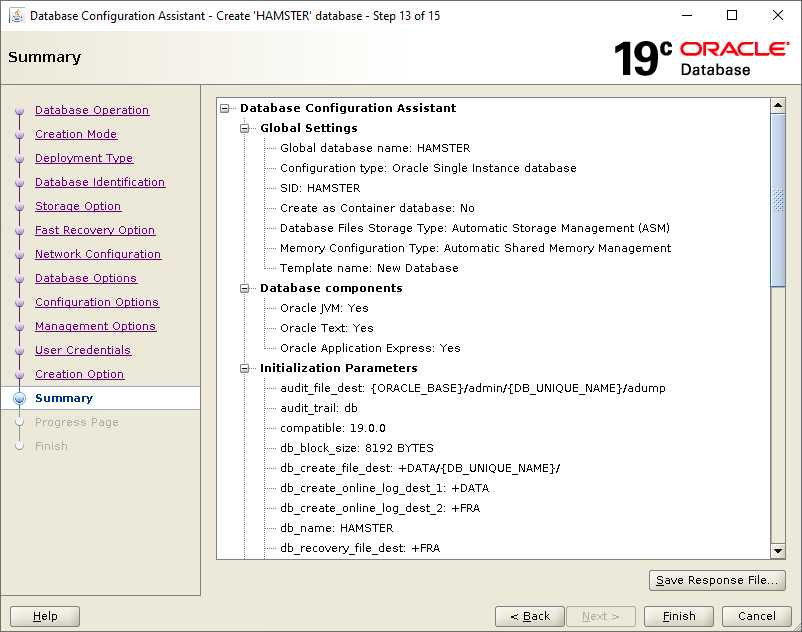
Task: Go Back to the previous step
Action: pos(530,616)
